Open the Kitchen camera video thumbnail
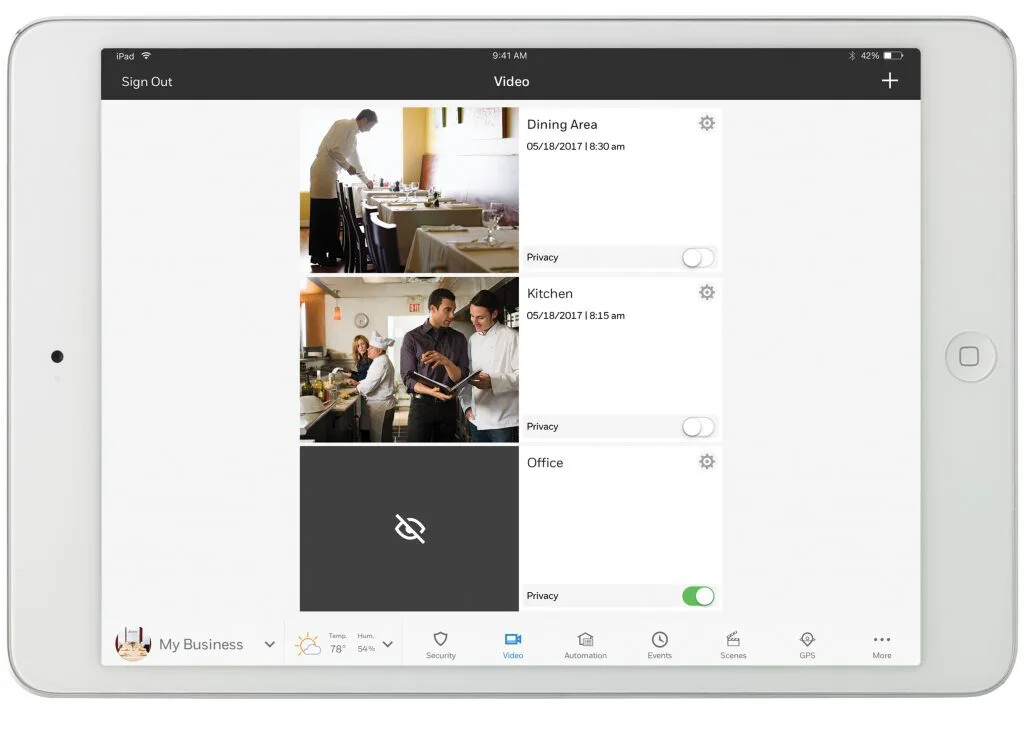 click(x=409, y=359)
